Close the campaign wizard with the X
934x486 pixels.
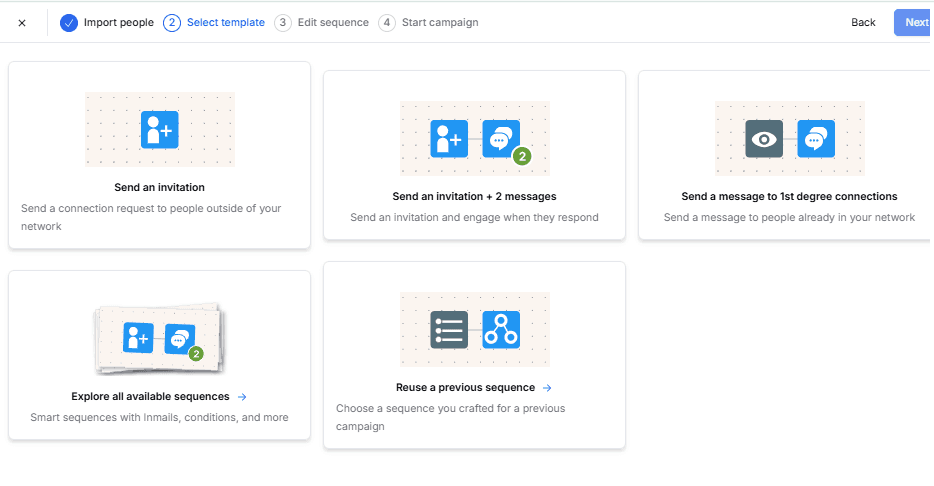pos(22,23)
